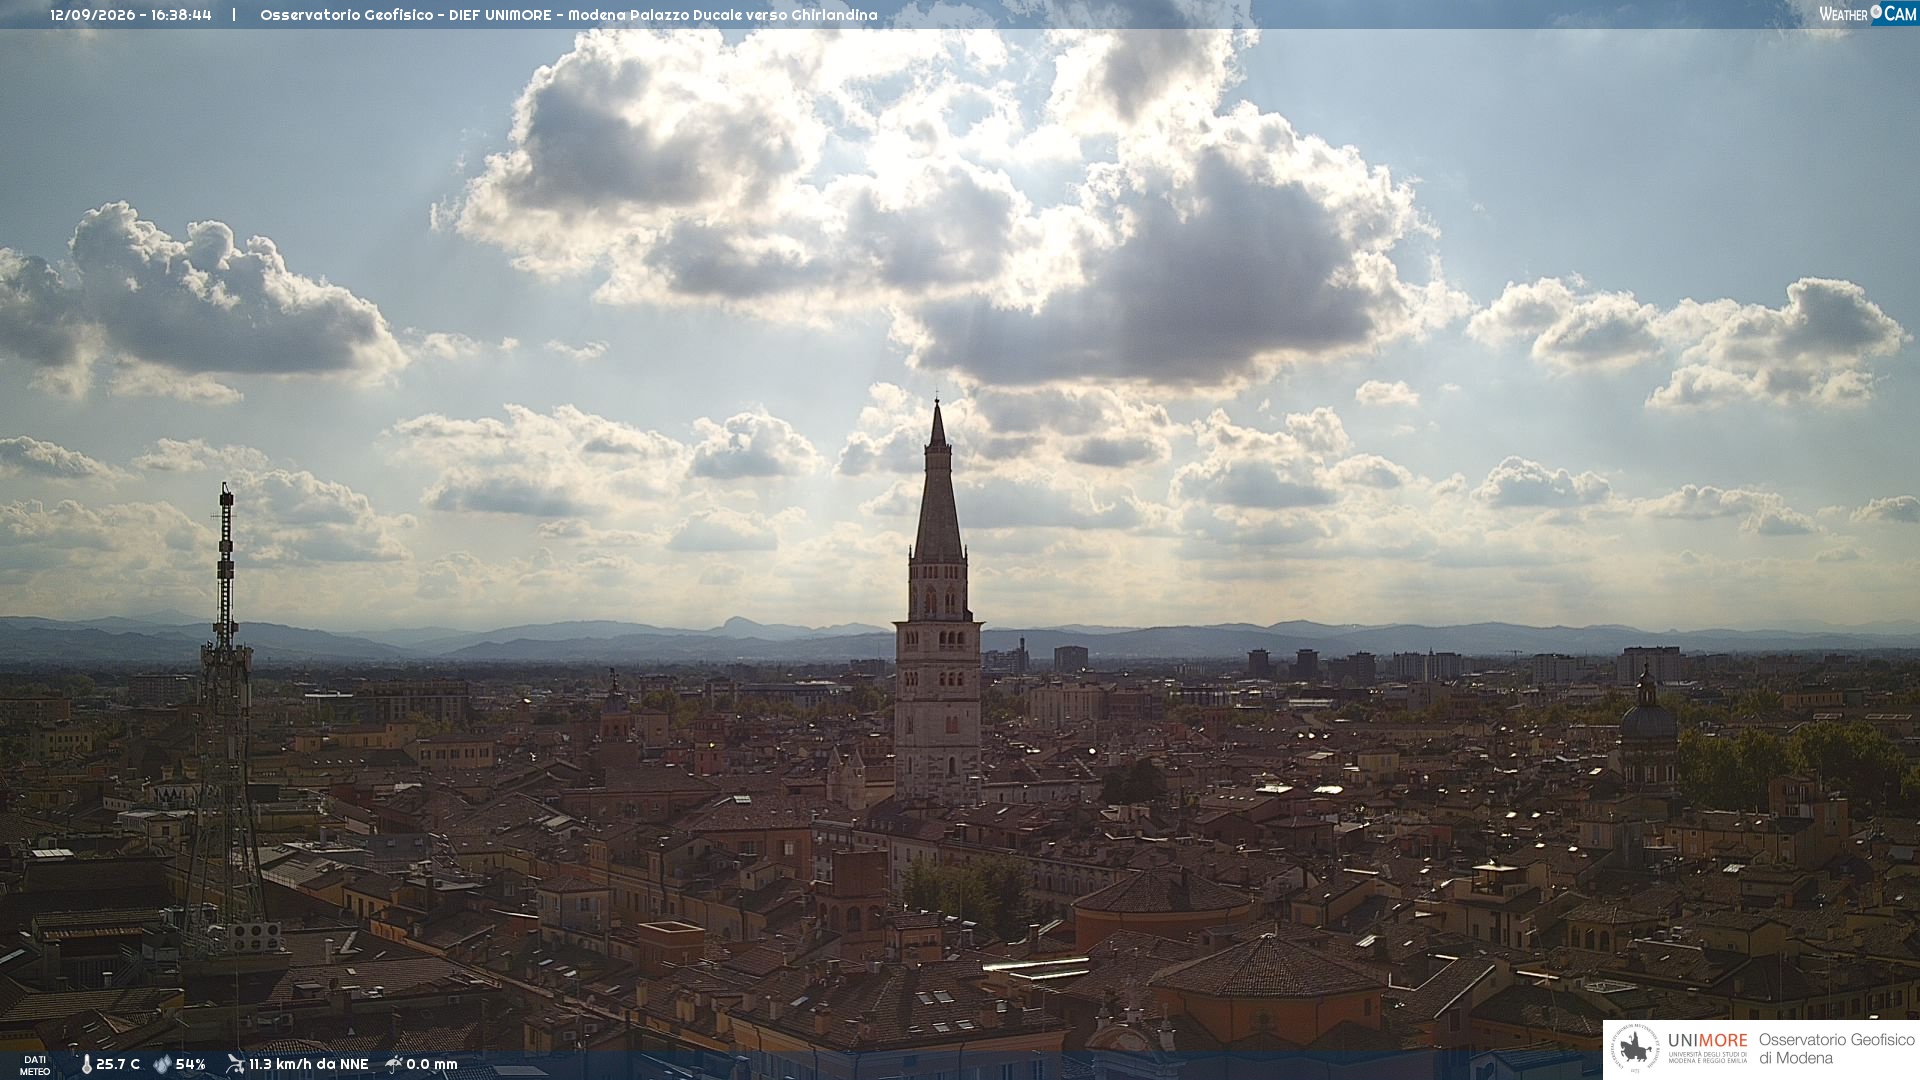Screen dimensions: 1920x1080
Task: Click the 12/09/2026 date and time stamp
Action: point(131,15)
